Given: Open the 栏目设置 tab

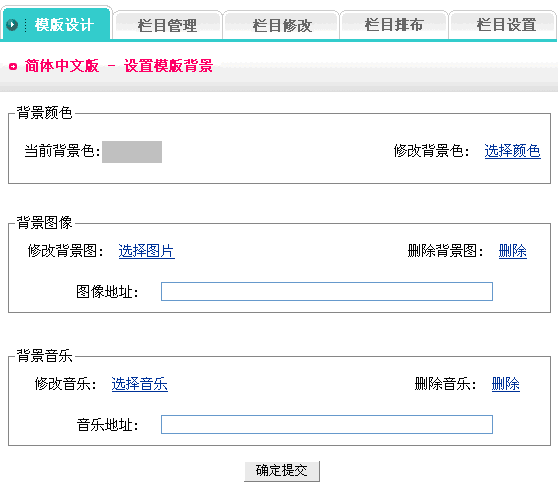Looking at the screenshot, I should point(504,25).
